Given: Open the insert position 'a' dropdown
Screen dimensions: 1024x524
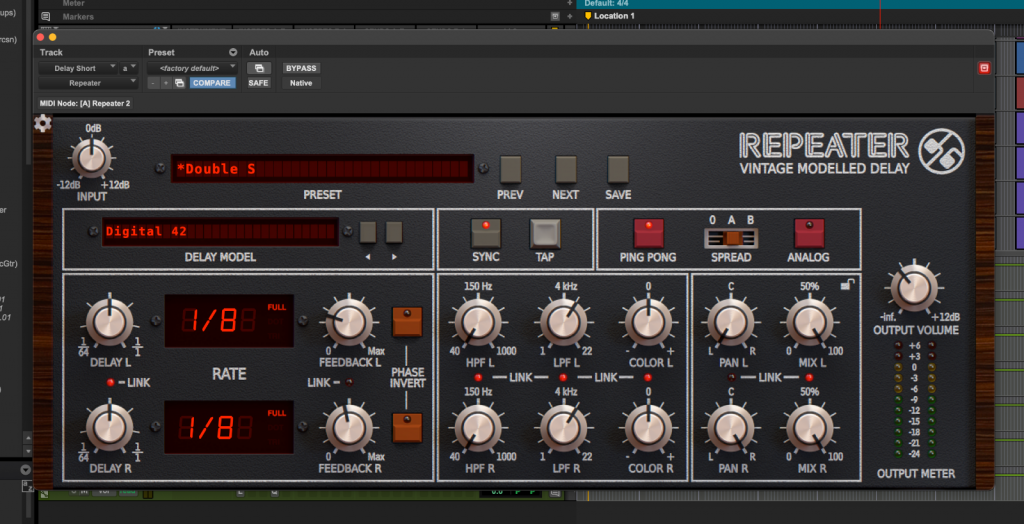Looking at the screenshot, I should (x=129, y=68).
